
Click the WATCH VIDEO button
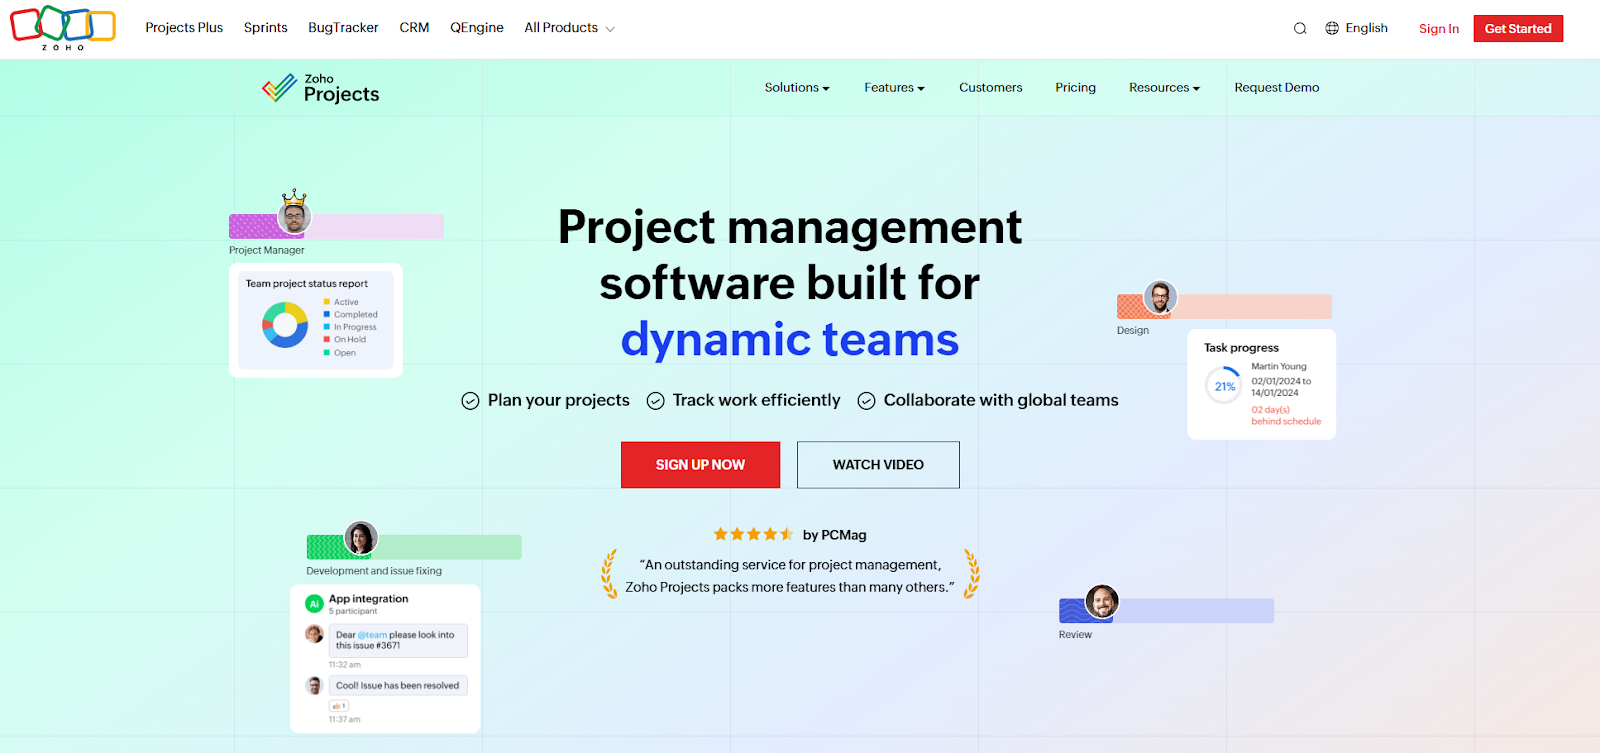878,465
